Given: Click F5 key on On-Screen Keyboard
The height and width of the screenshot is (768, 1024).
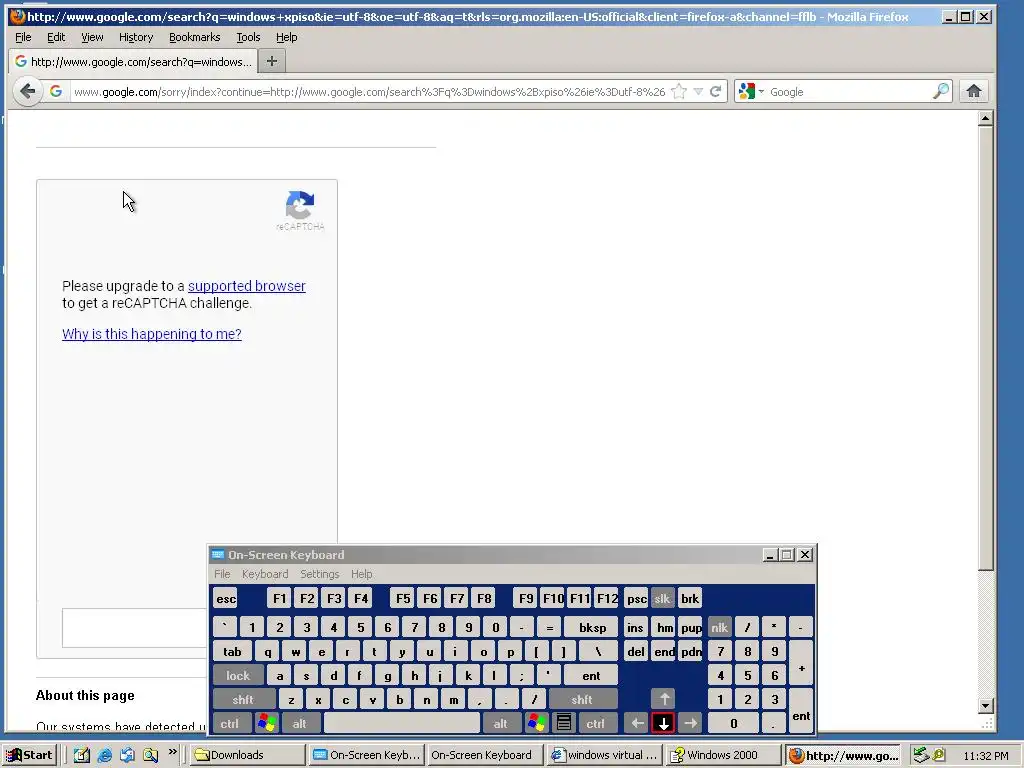Looking at the screenshot, I should tap(403, 598).
